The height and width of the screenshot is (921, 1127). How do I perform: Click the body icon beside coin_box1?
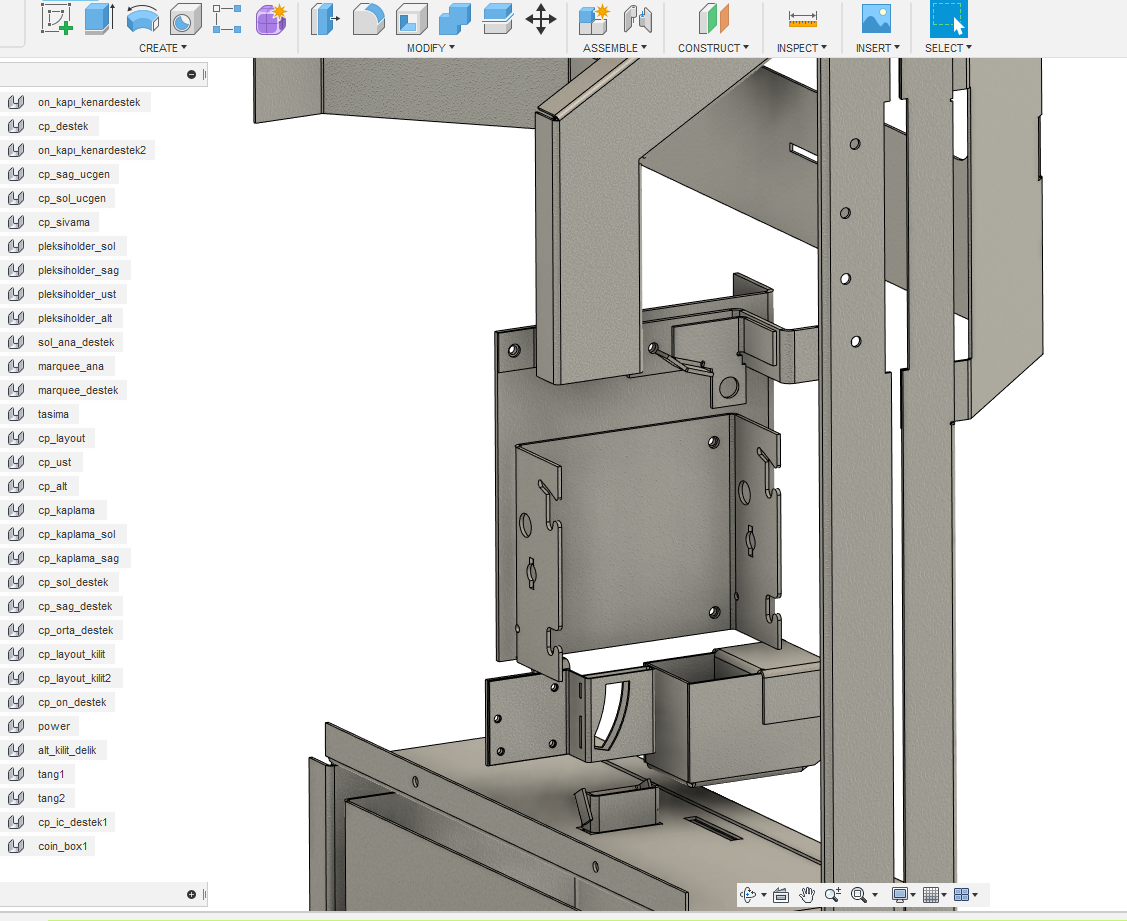[16, 846]
